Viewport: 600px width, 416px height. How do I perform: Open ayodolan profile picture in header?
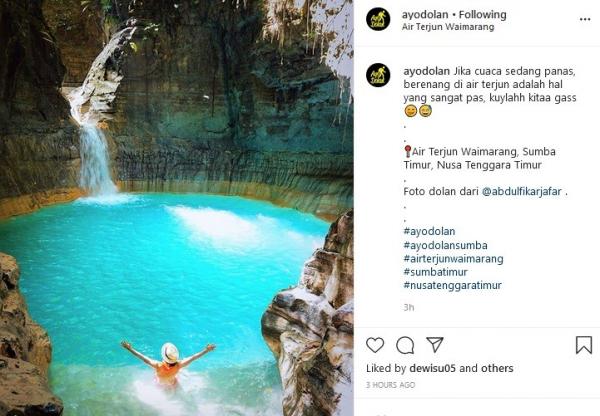click(378, 19)
